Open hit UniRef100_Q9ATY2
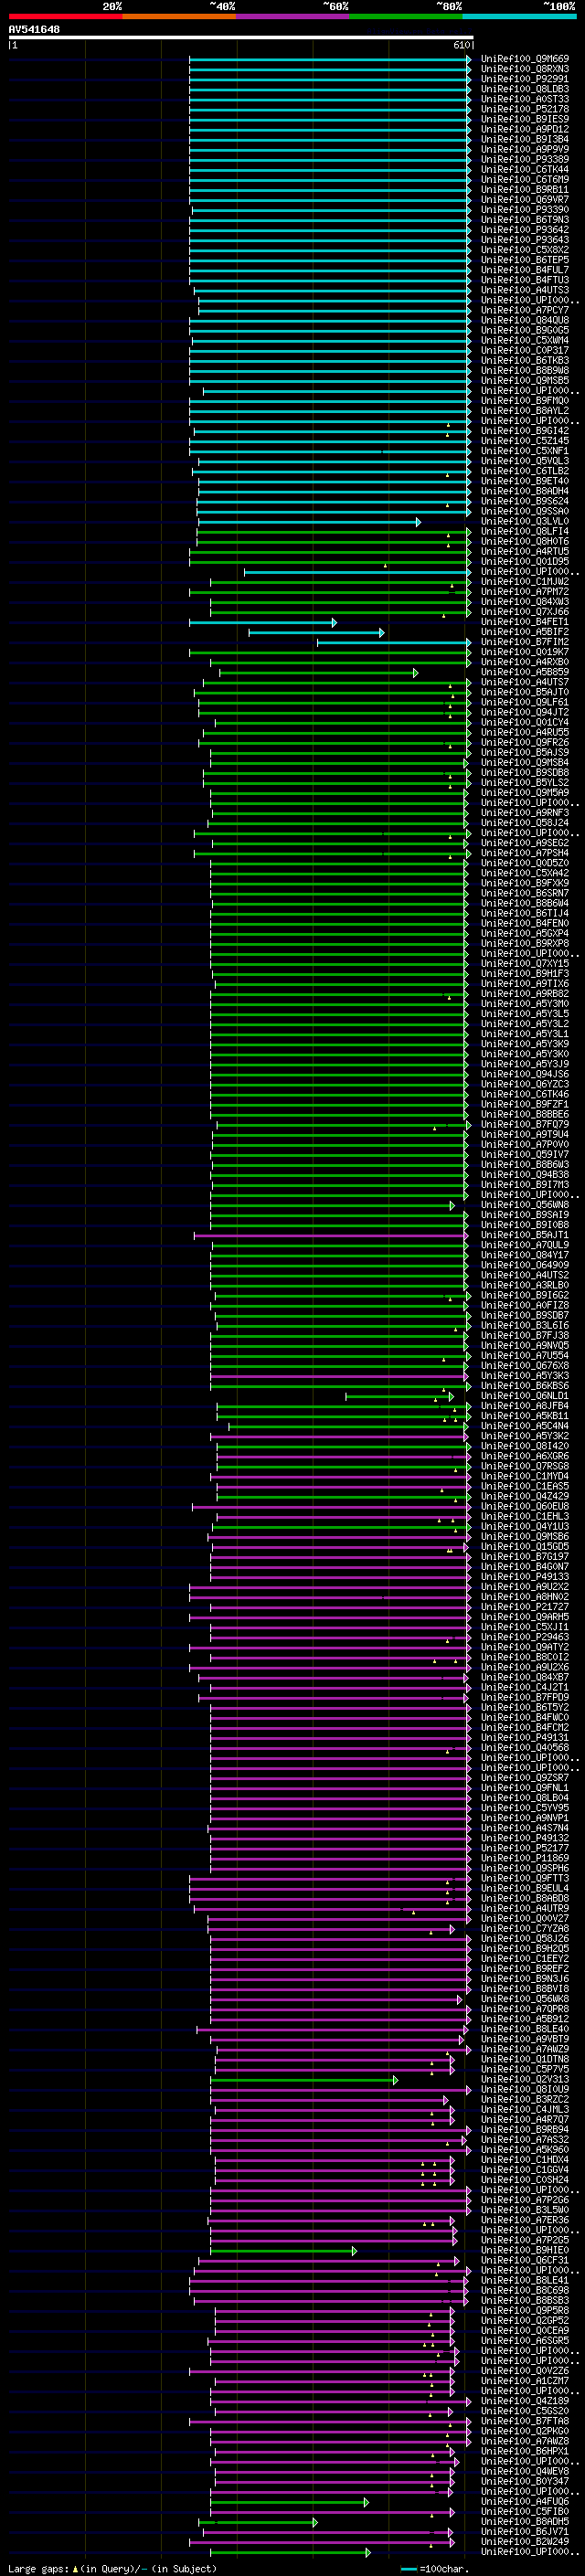 pos(525,1647)
